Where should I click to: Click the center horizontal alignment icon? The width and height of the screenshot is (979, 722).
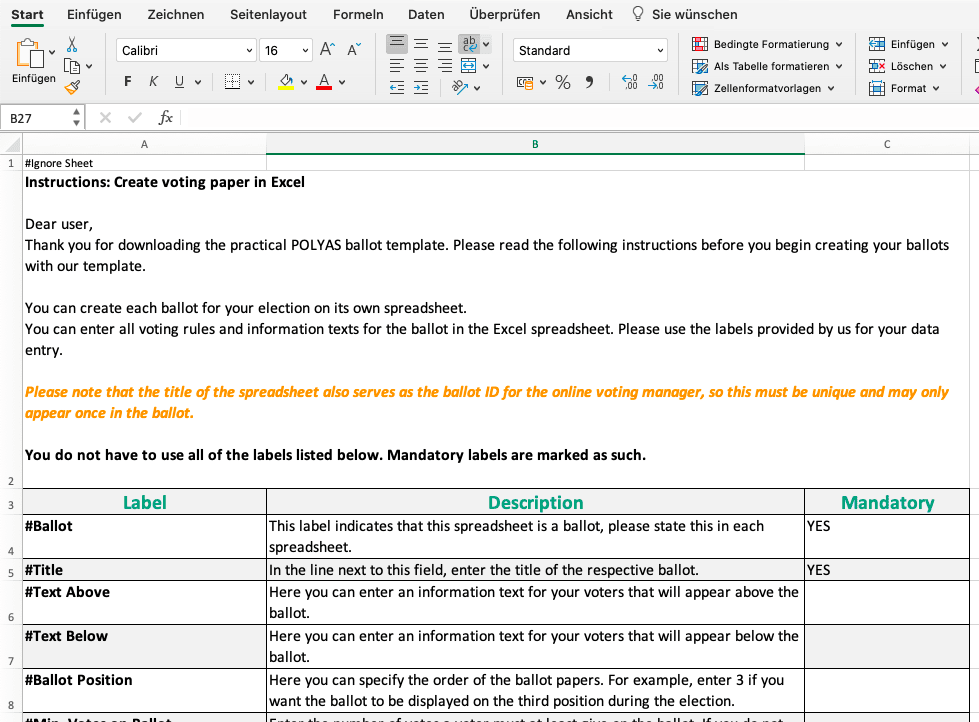tap(421, 65)
